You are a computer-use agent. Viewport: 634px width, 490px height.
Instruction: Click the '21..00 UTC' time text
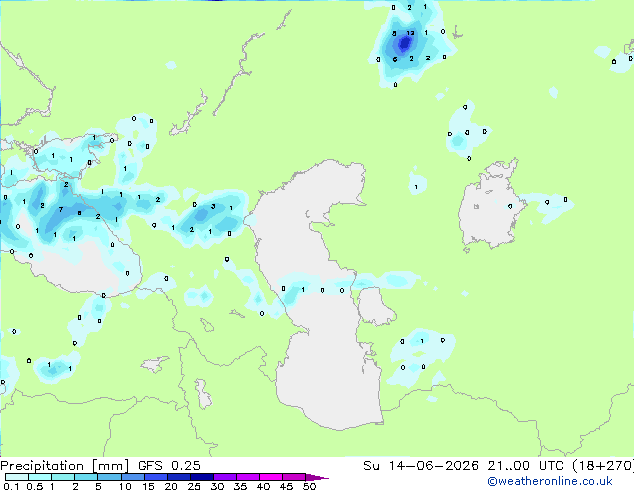coord(525,466)
